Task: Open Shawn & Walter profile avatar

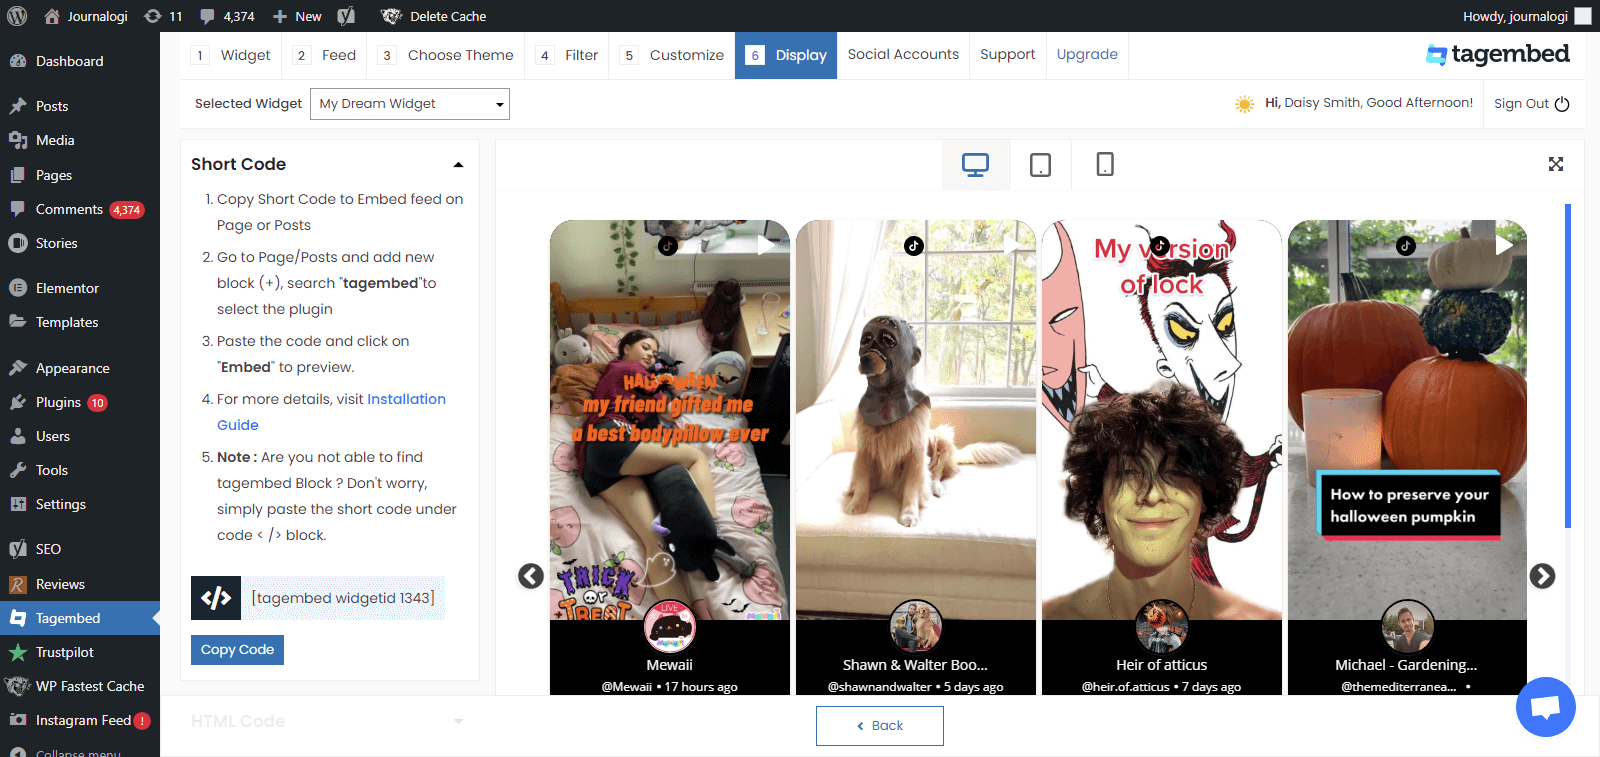Action: pyautogui.click(x=916, y=627)
